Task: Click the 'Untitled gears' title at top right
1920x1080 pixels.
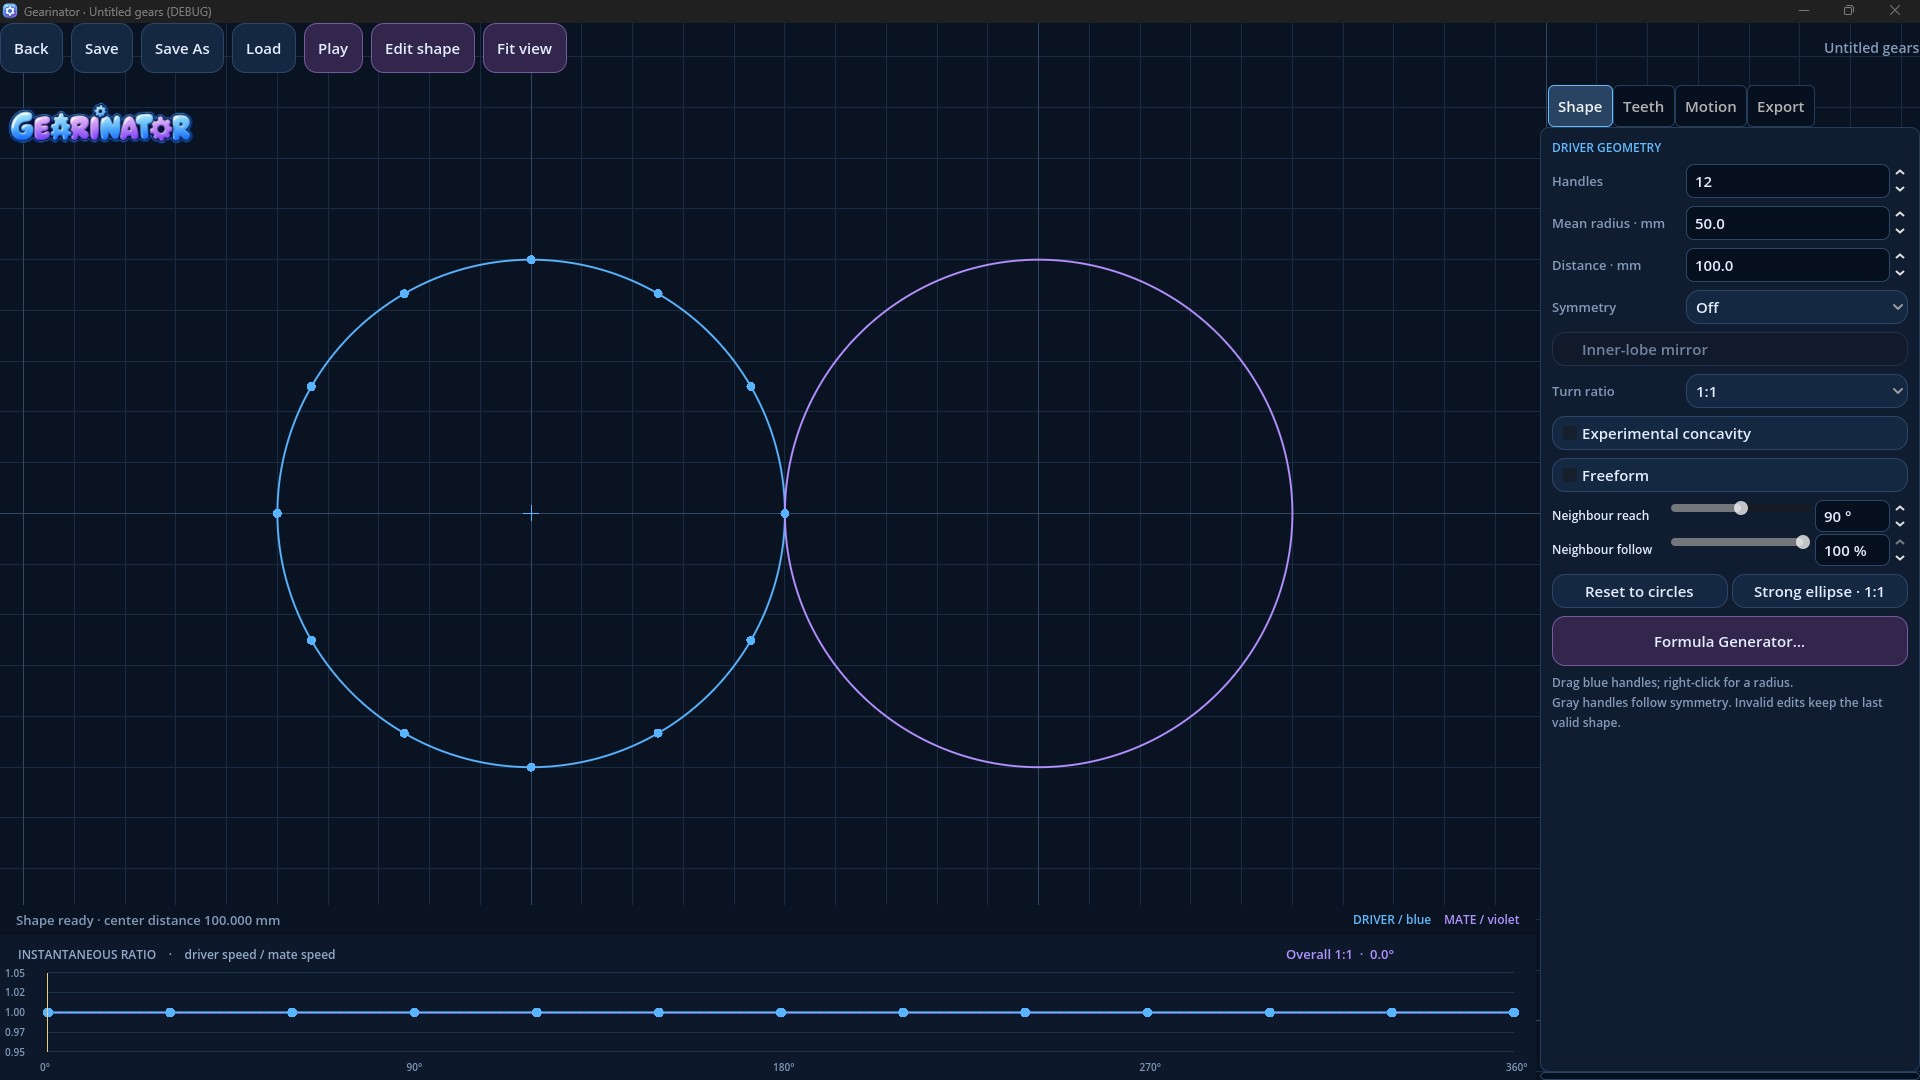Action: tap(1870, 48)
